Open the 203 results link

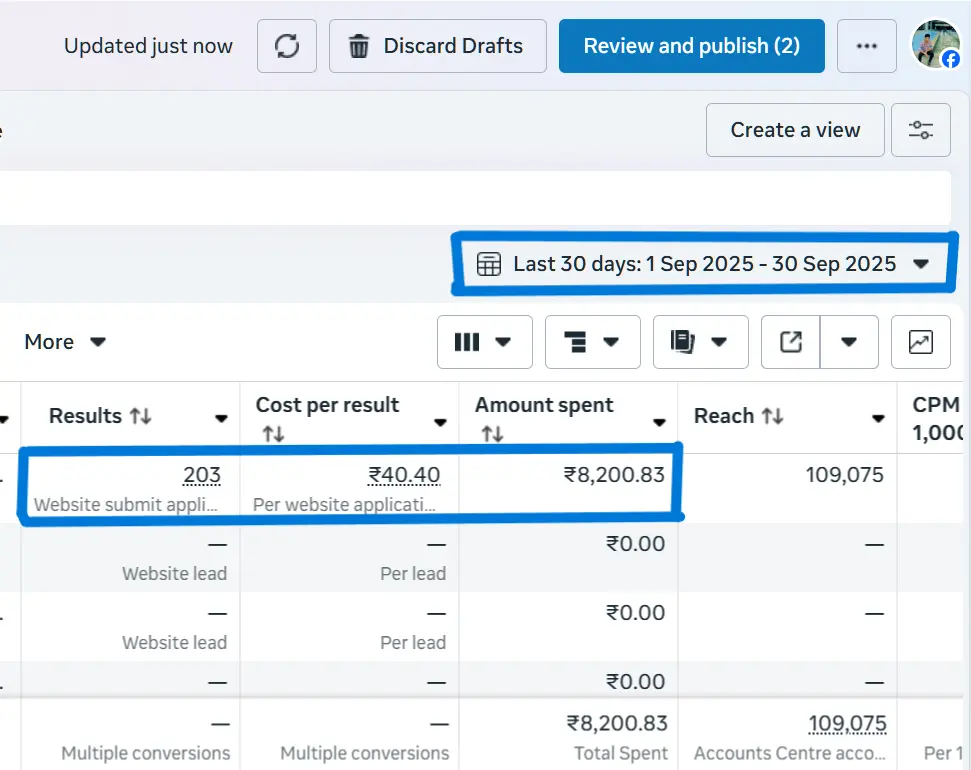[203, 475]
